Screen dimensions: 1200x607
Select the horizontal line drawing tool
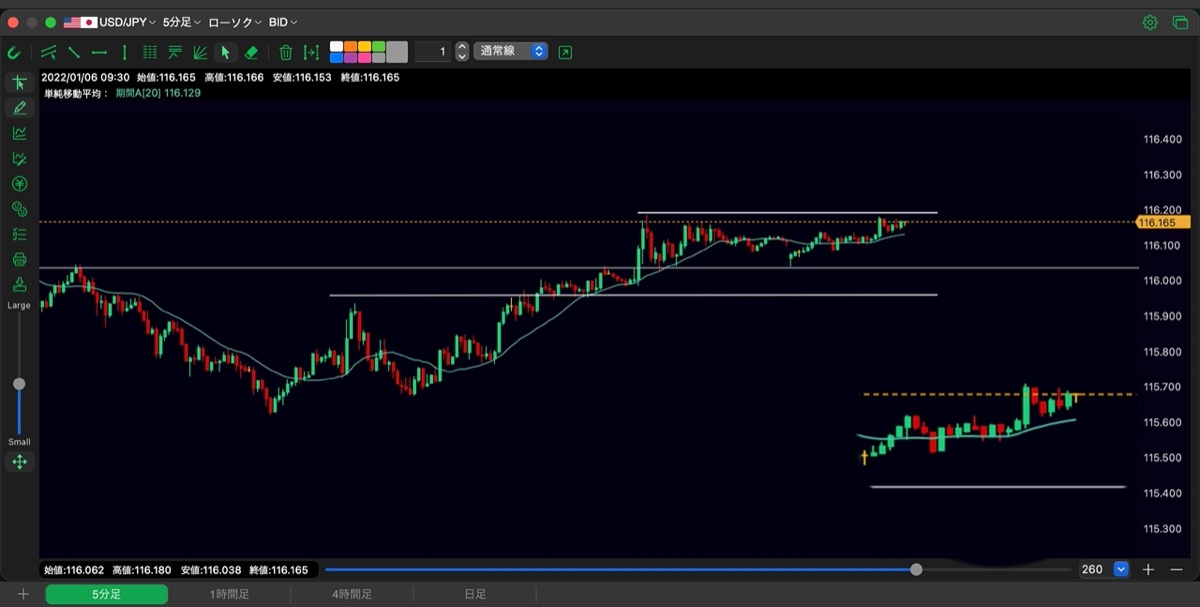[x=99, y=52]
